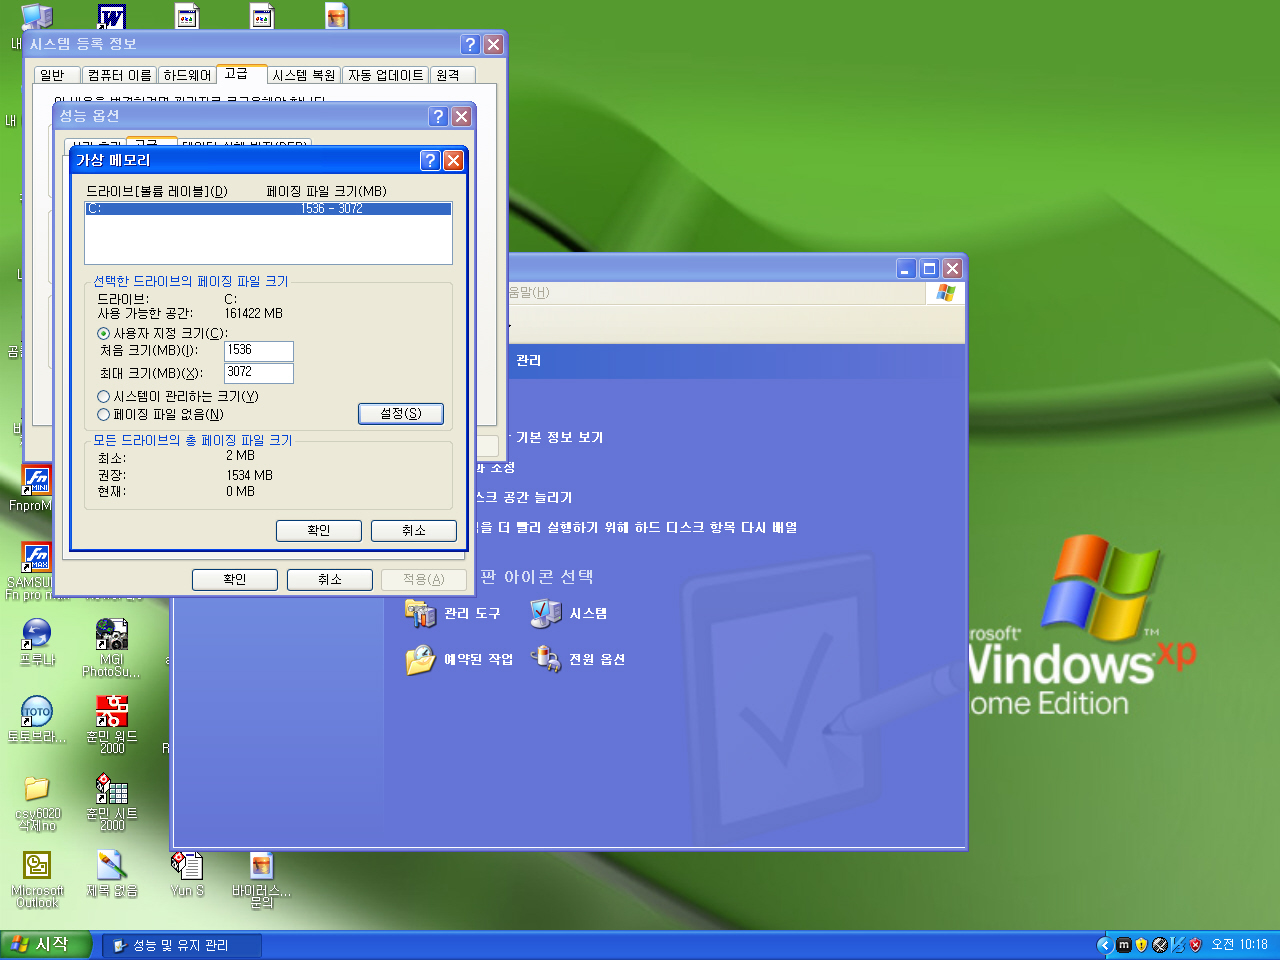Click the red shield alert tray icon

1195,944
